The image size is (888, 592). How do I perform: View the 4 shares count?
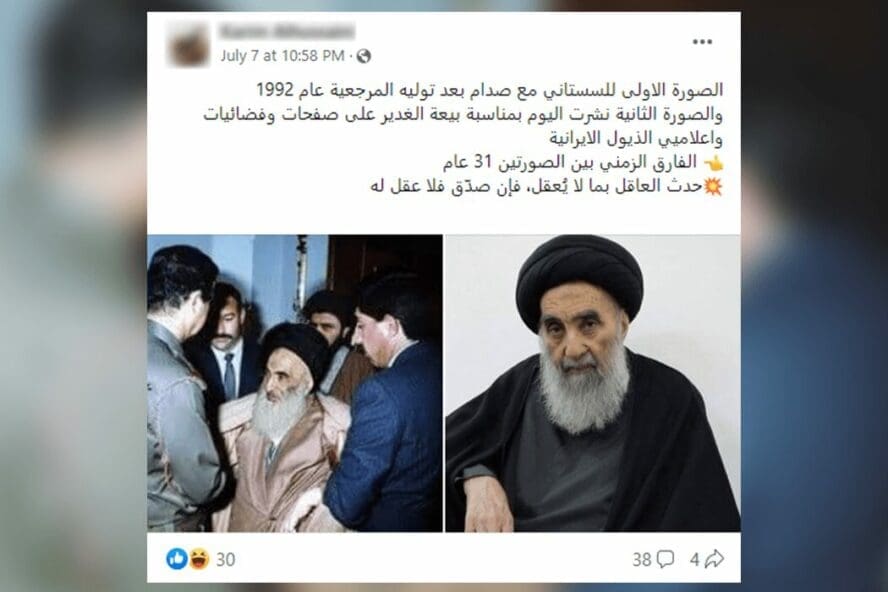click(x=695, y=560)
